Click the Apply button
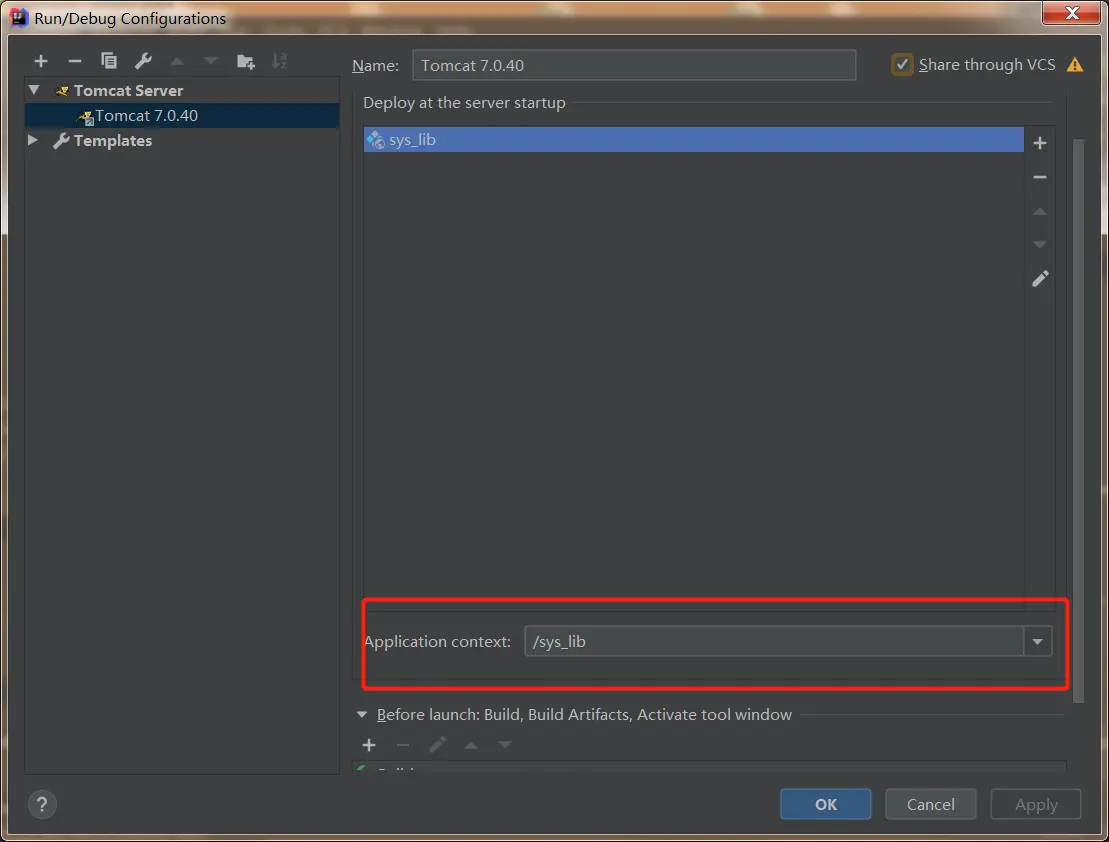The image size is (1109, 842). coord(1035,804)
